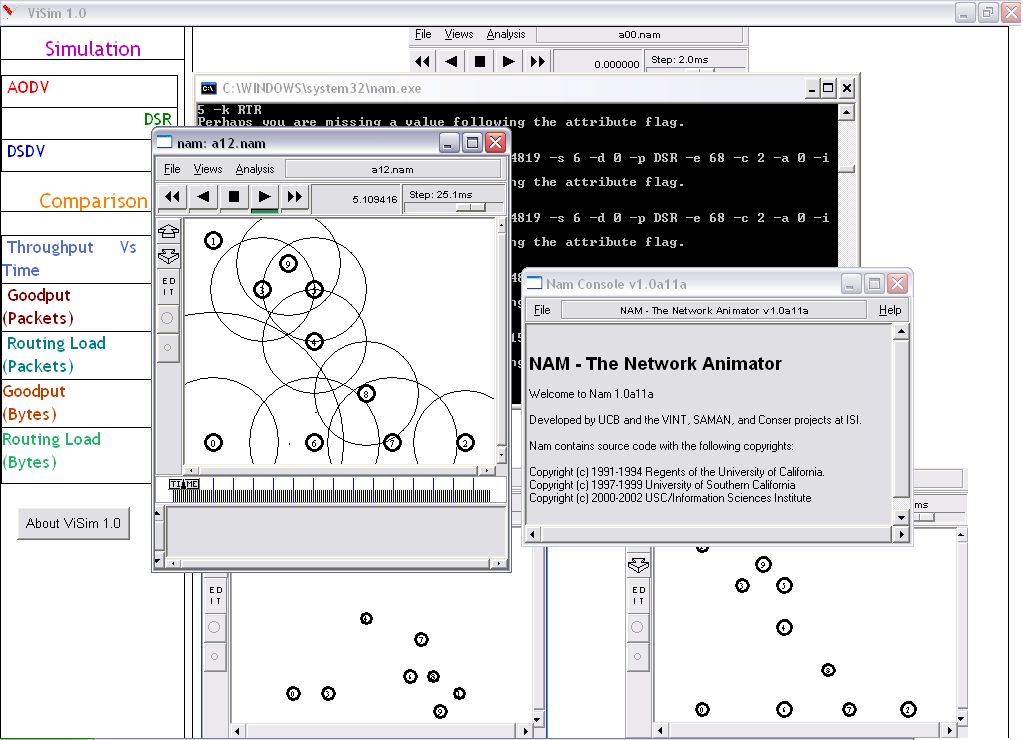Open File menu in a00.nam window
1023x740 pixels.
point(423,34)
